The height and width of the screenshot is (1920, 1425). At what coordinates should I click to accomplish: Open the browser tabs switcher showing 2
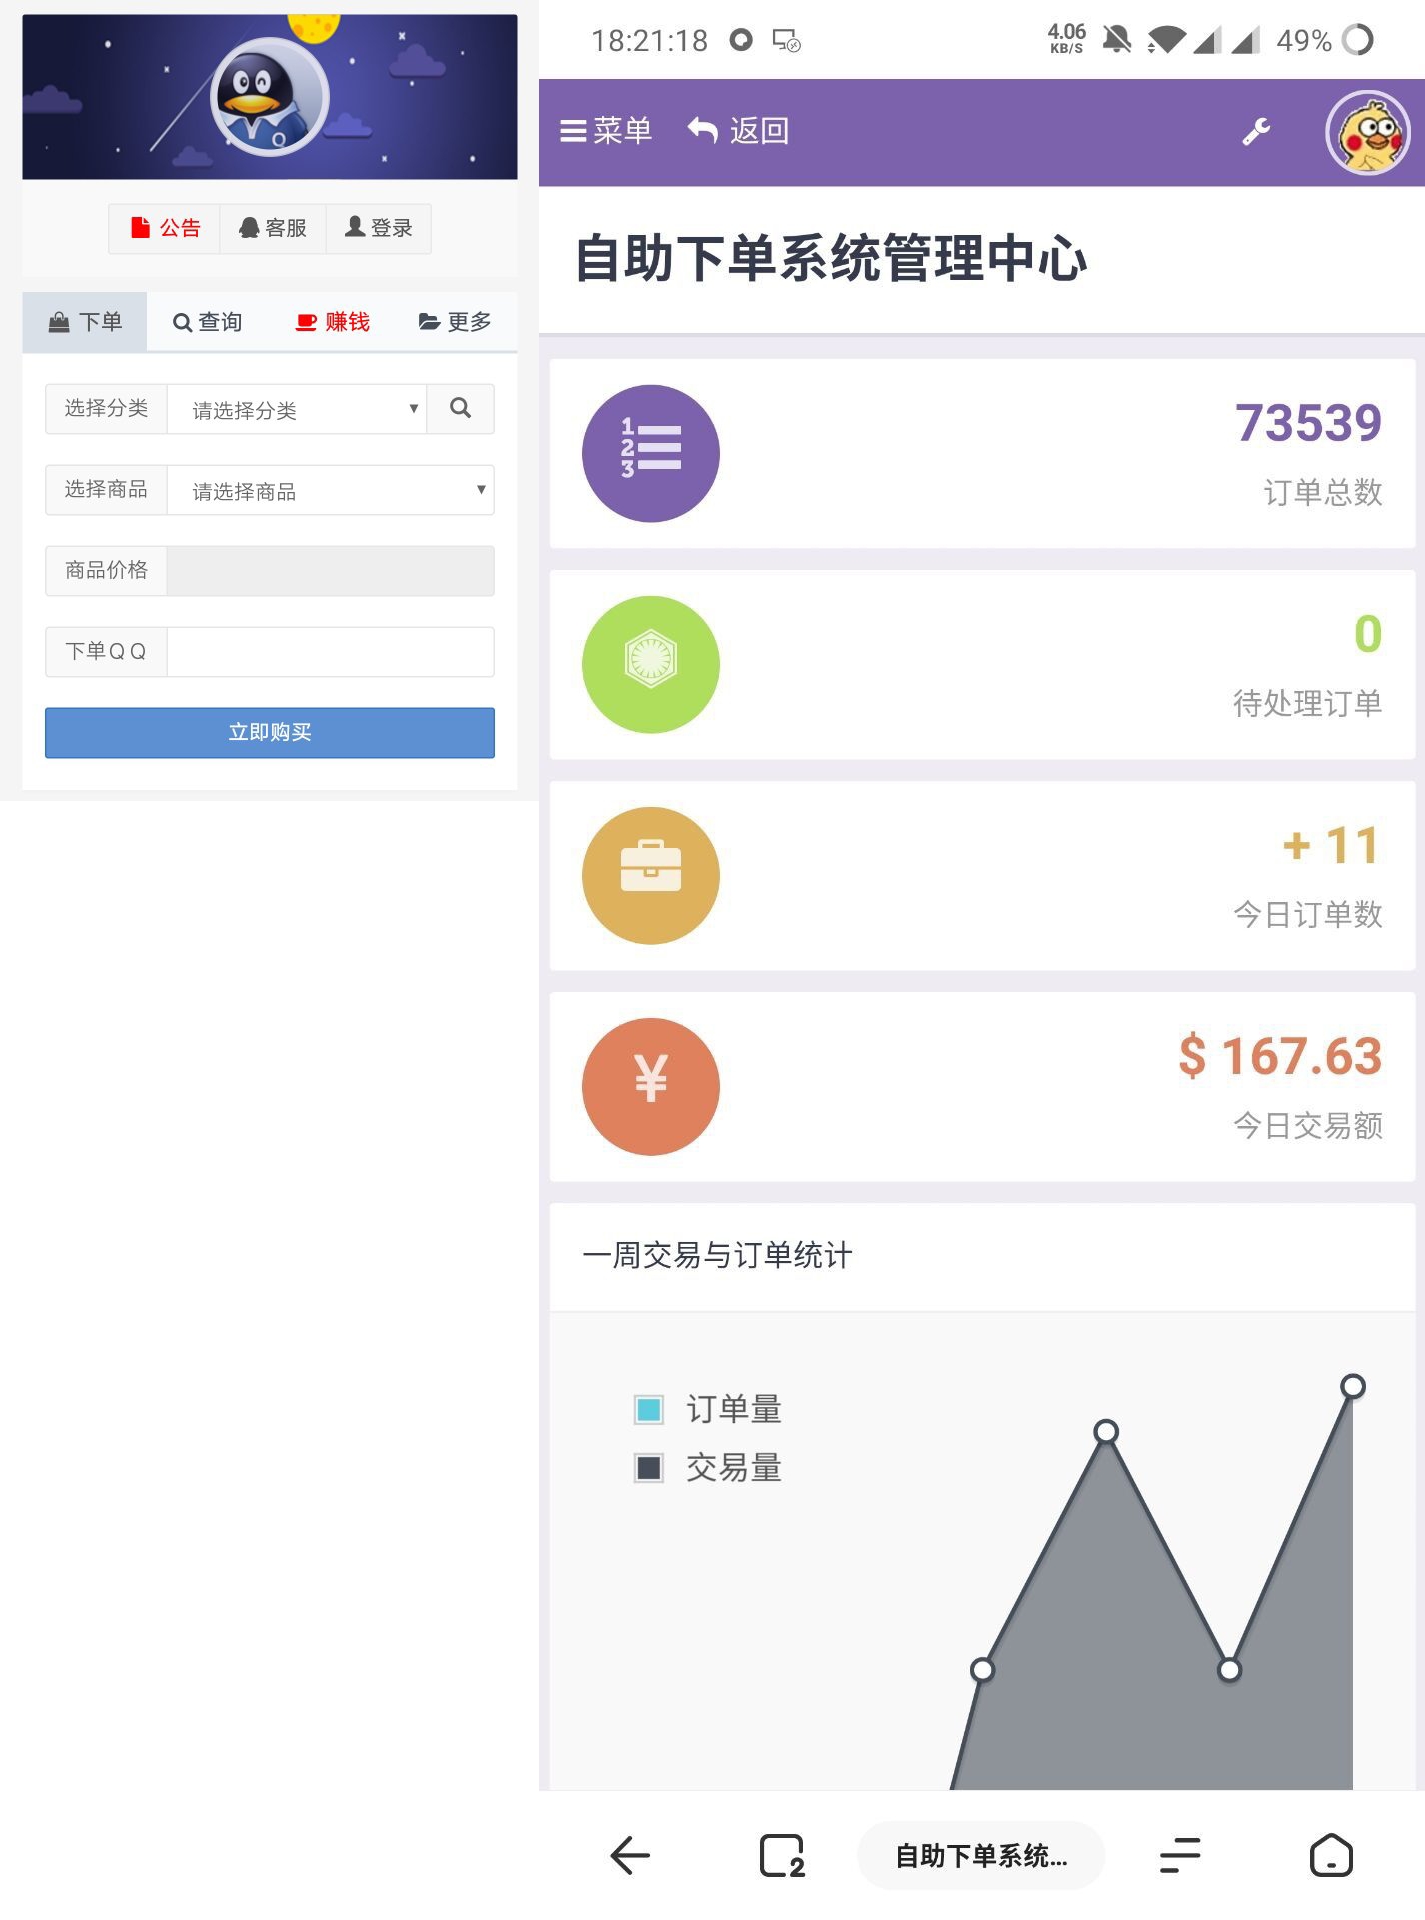pyautogui.click(x=782, y=1856)
